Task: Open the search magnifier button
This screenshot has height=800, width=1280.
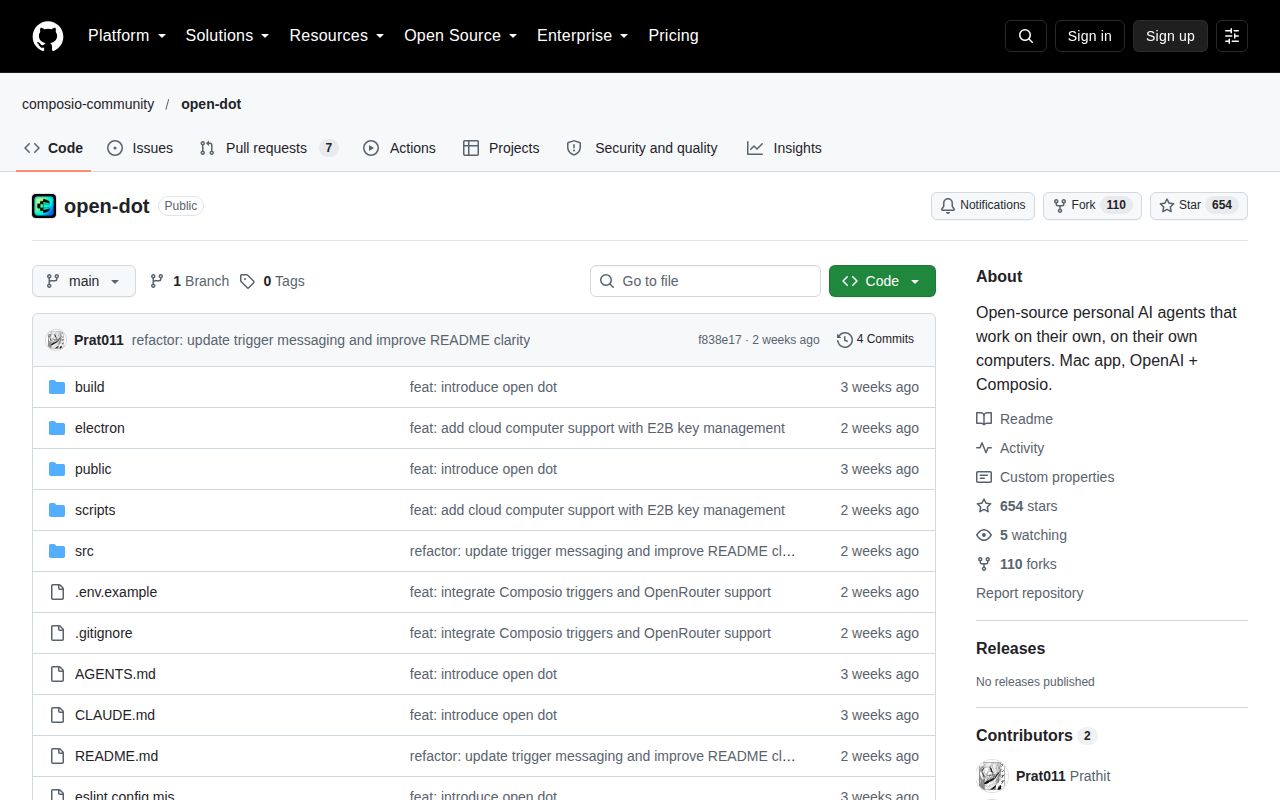Action: (1026, 36)
